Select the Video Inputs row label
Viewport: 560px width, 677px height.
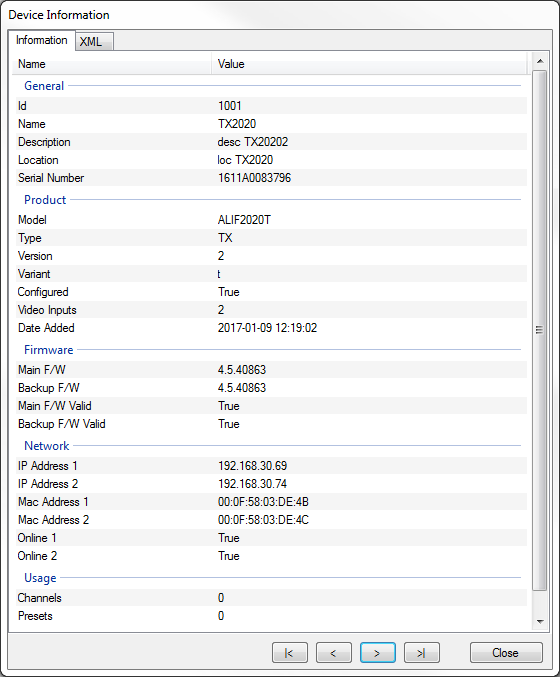pos(47,310)
